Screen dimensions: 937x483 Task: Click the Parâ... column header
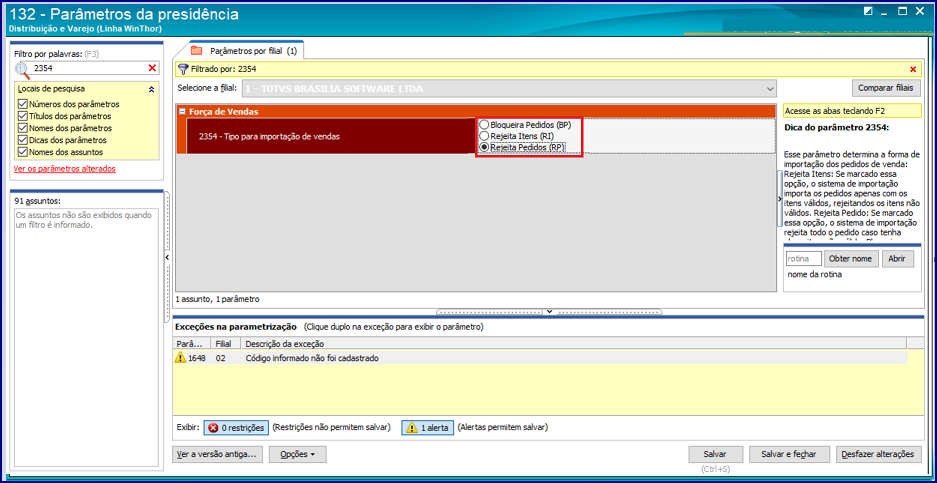click(192, 343)
